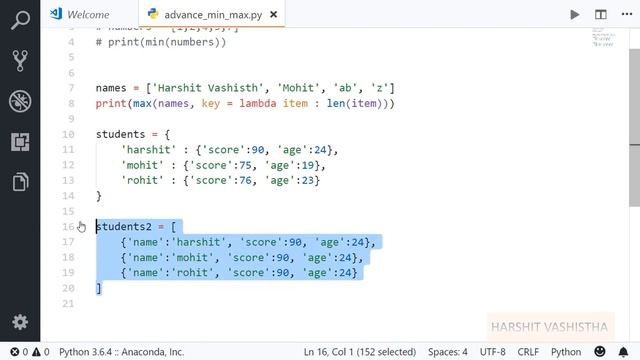Open the Explorer files view

20,182
